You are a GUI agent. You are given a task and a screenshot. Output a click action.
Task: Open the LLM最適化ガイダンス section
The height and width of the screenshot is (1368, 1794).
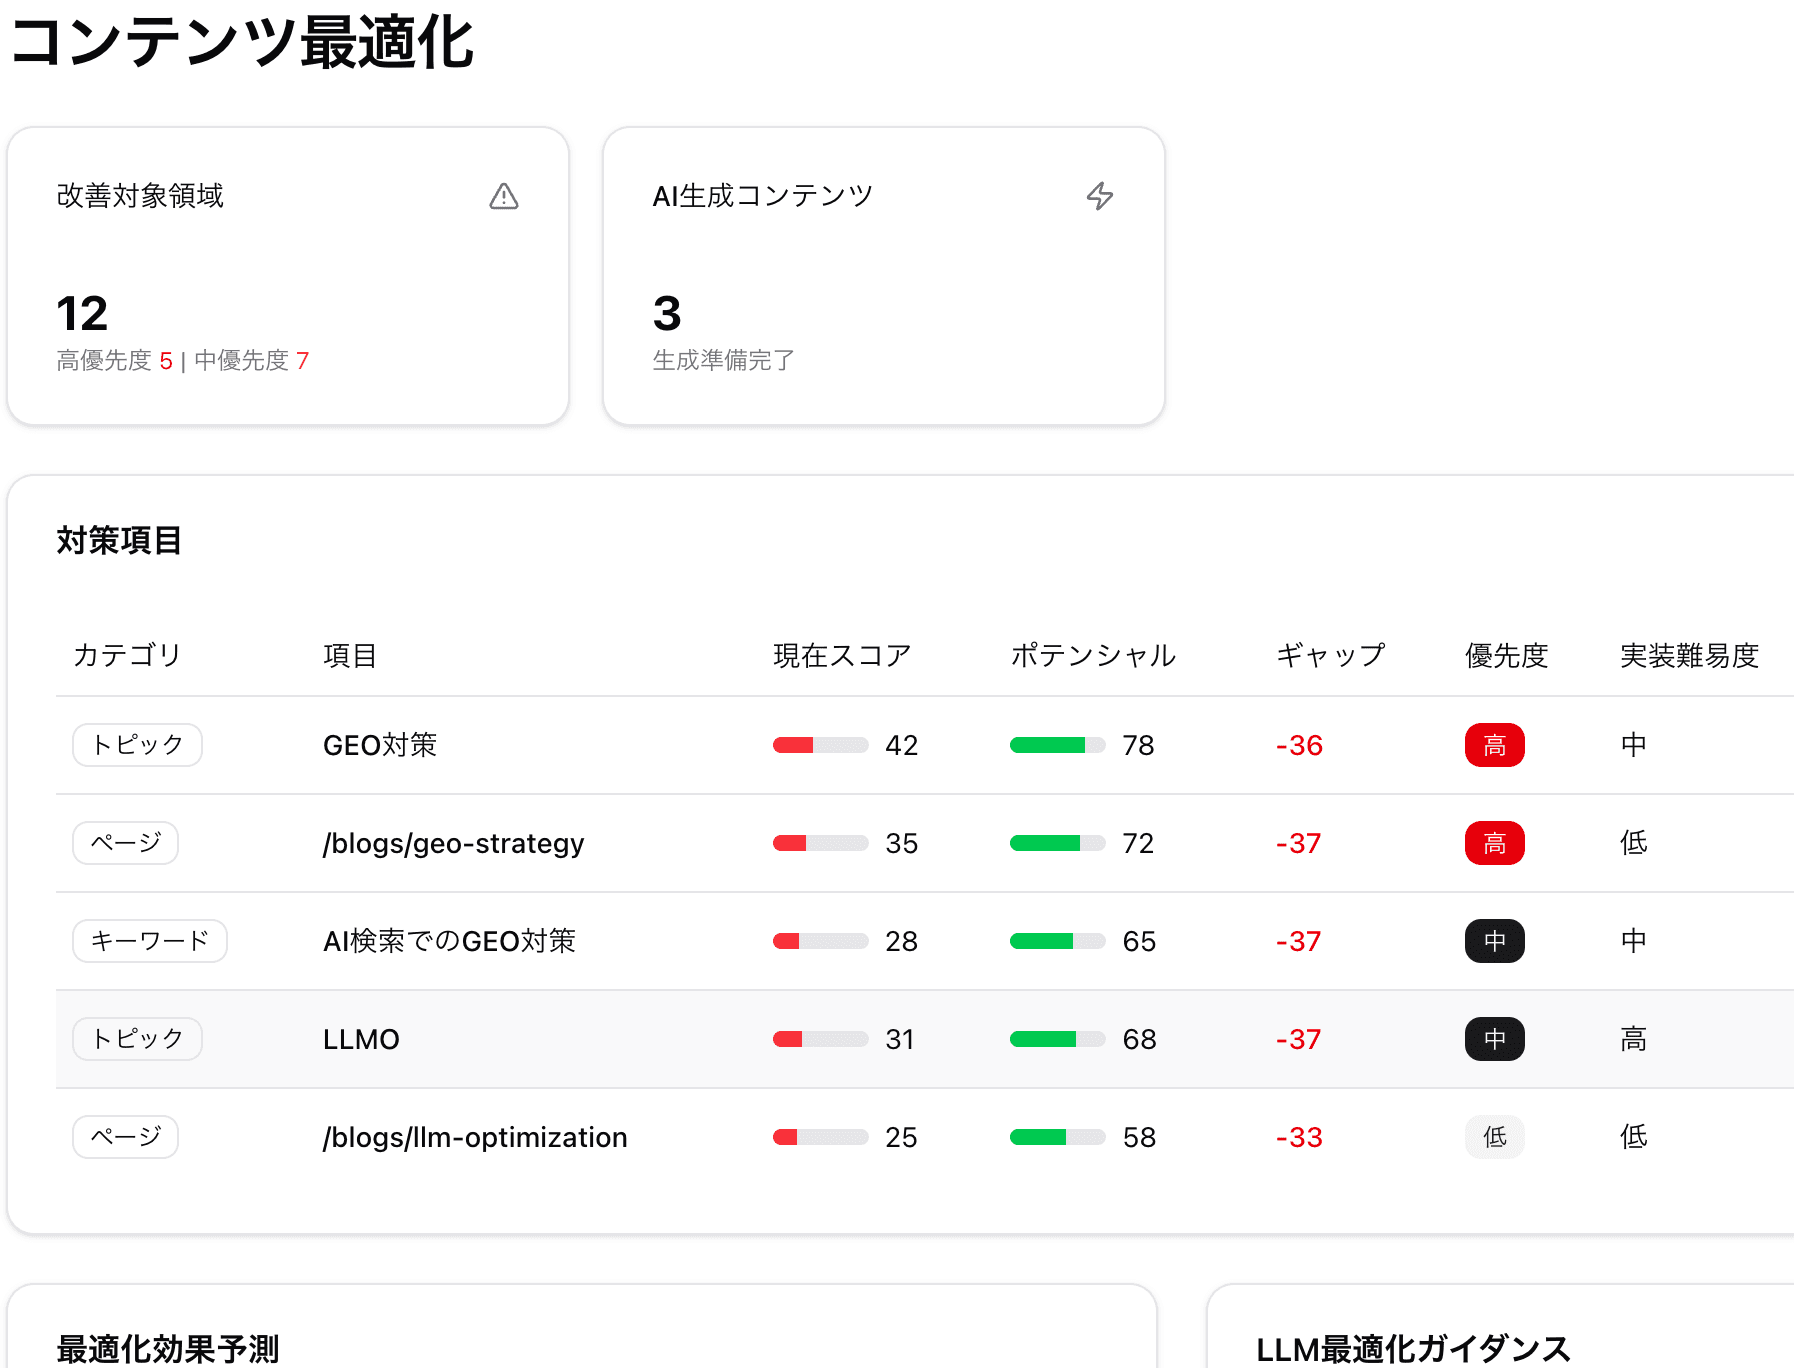point(1414,1346)
